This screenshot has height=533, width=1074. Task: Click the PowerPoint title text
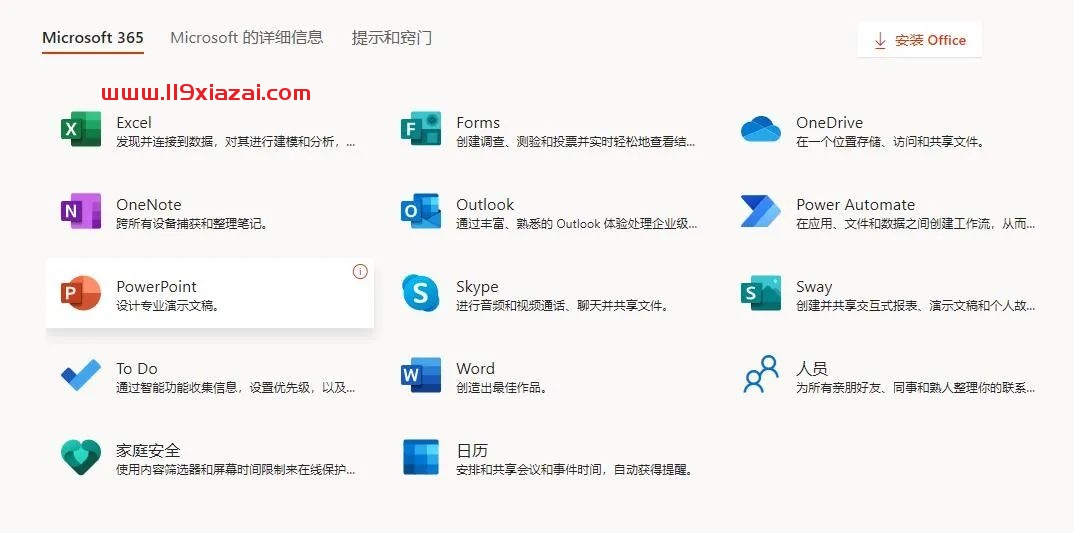tap(156, 286)
